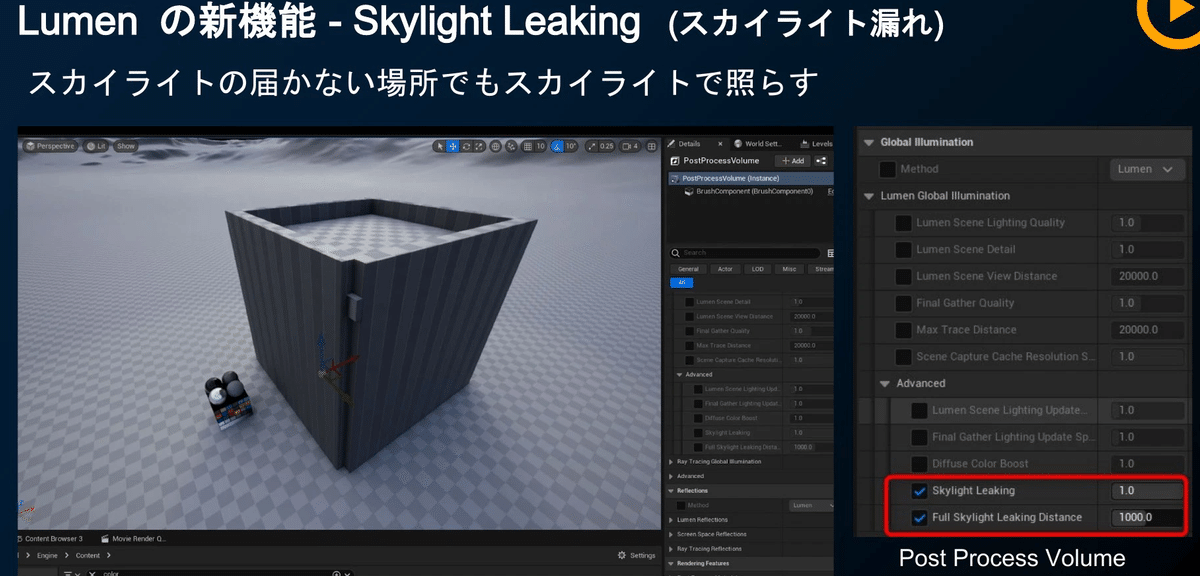
Task: Enable Lumen Scene View Distance override, enlarged panel
Action: point(904,276)
